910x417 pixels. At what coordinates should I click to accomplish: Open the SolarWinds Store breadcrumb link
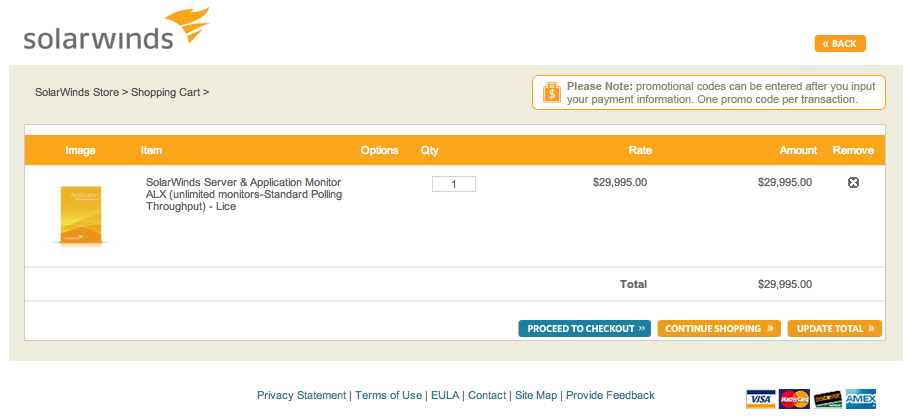tap(76, 92)
